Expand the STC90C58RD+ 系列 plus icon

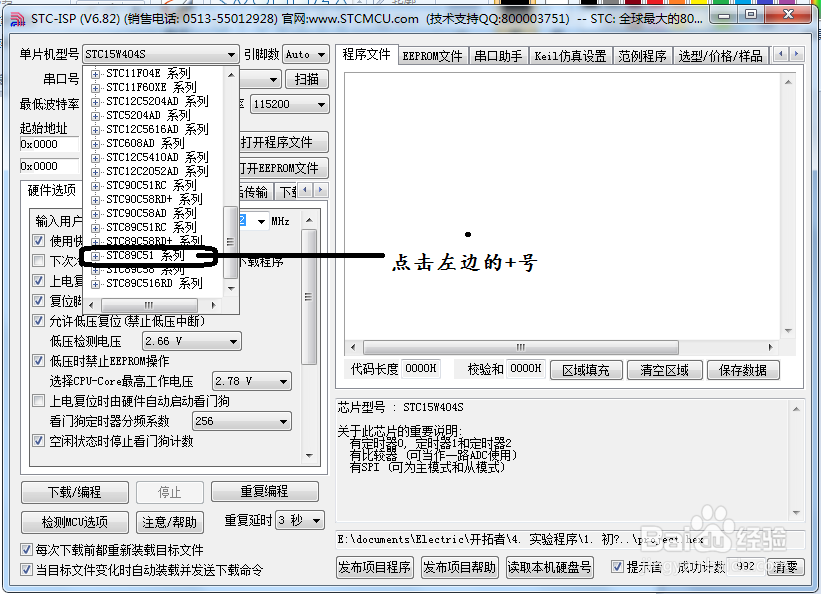click(x=95, y=200)
